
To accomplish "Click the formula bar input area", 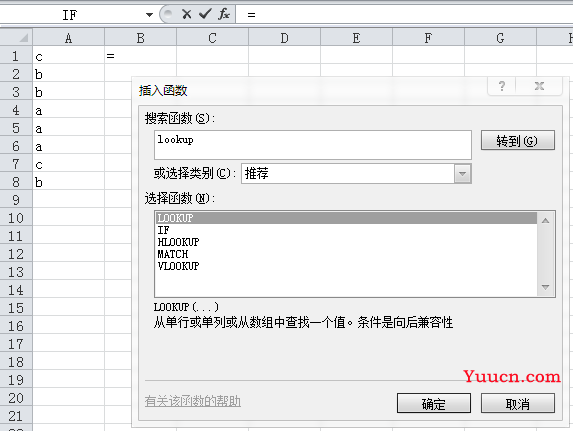I will coord(406,15).
